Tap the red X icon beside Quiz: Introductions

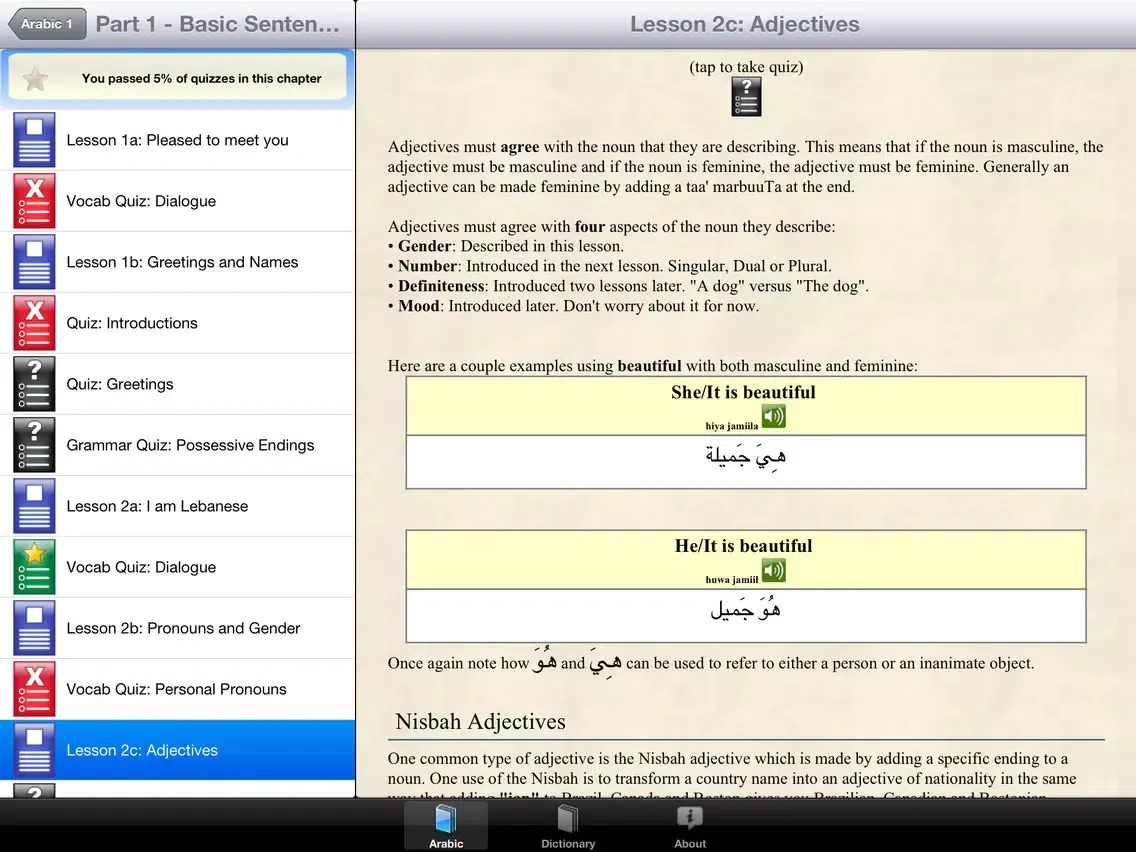tap(34, 322)
